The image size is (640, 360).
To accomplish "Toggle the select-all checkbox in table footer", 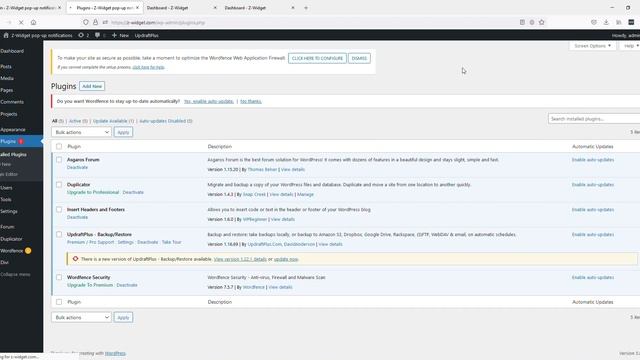I will click(59, 302).
